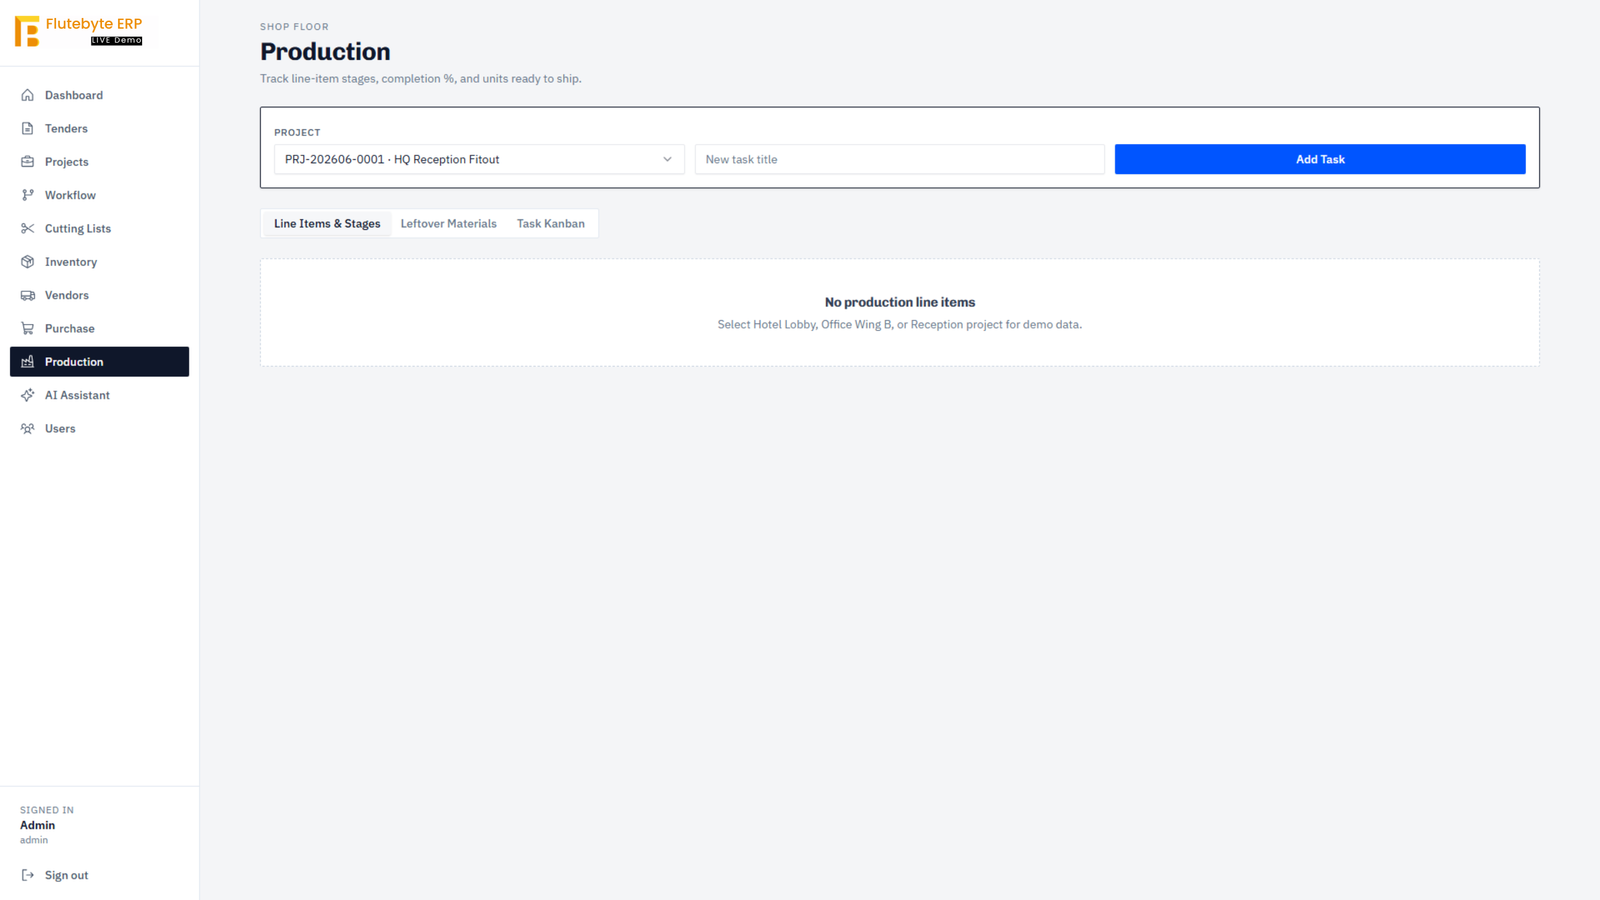Select Production in sidebar

pyautogui.click(x=99, y=362)
